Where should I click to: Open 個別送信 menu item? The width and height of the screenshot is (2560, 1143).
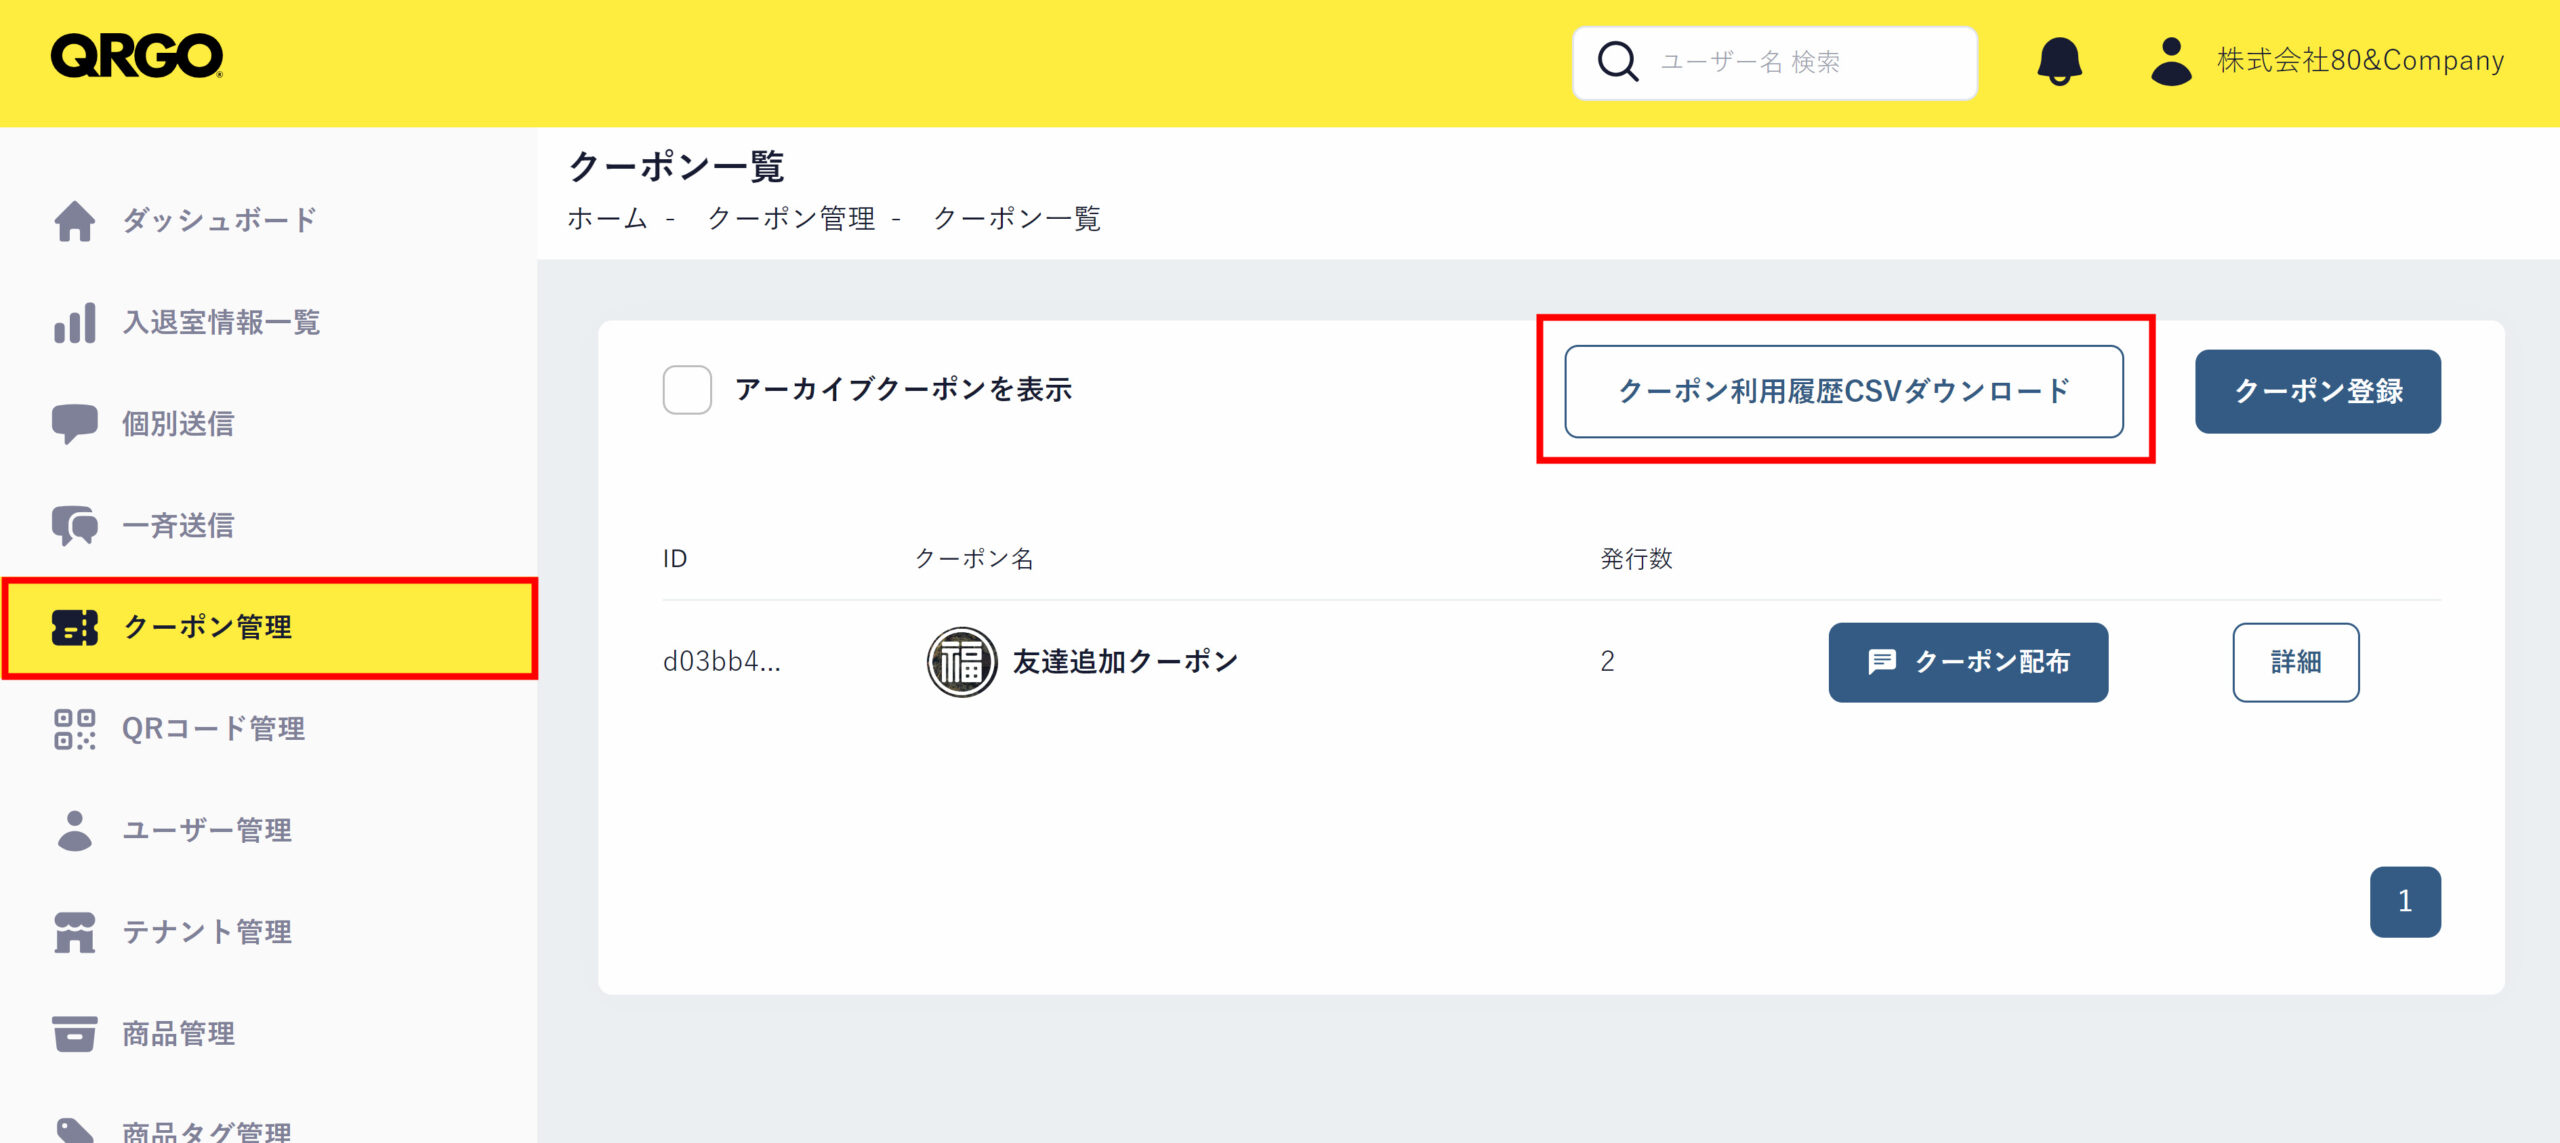[178, 424]
